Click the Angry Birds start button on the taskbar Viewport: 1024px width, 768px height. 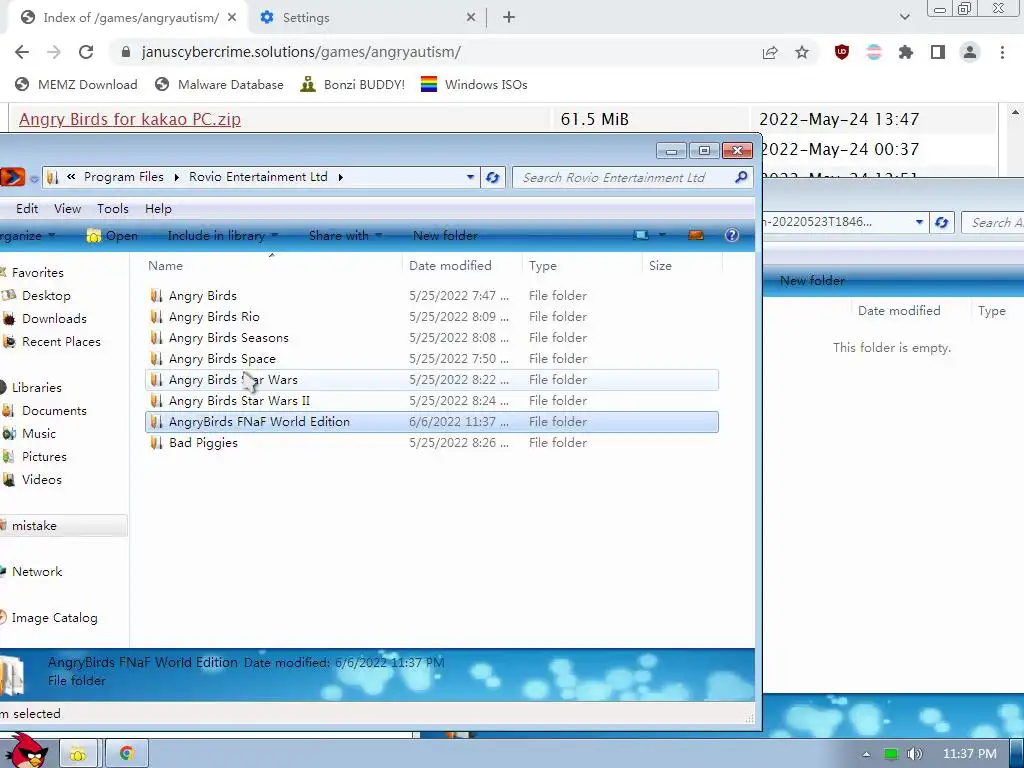(27, 751)
